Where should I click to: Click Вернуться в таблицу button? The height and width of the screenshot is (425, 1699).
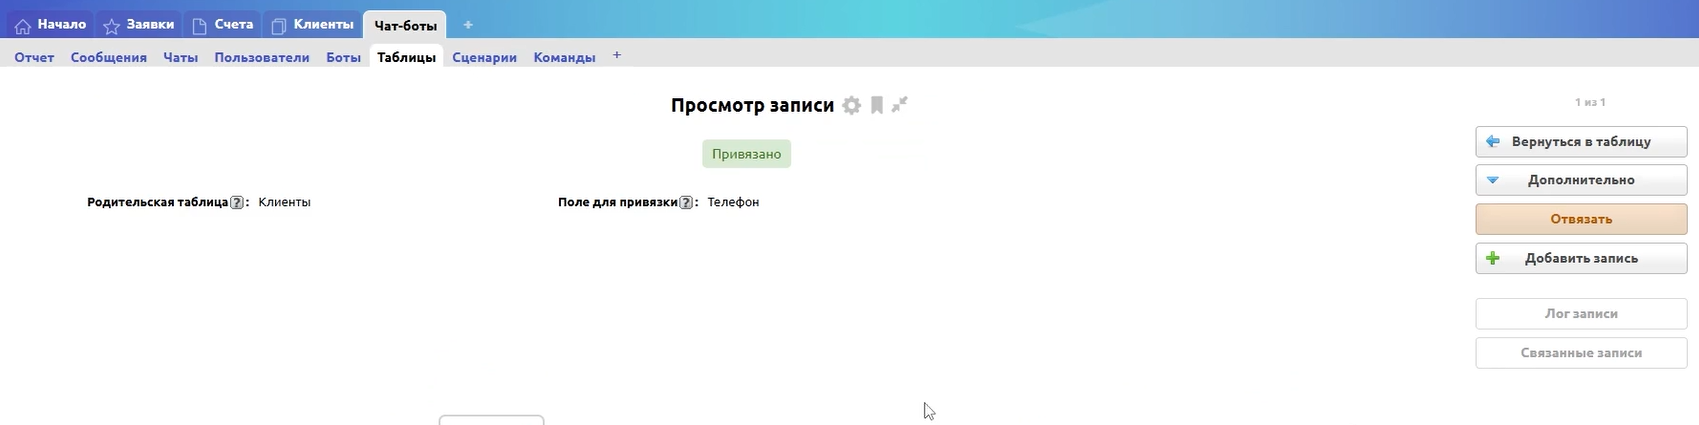point(1581,141)
